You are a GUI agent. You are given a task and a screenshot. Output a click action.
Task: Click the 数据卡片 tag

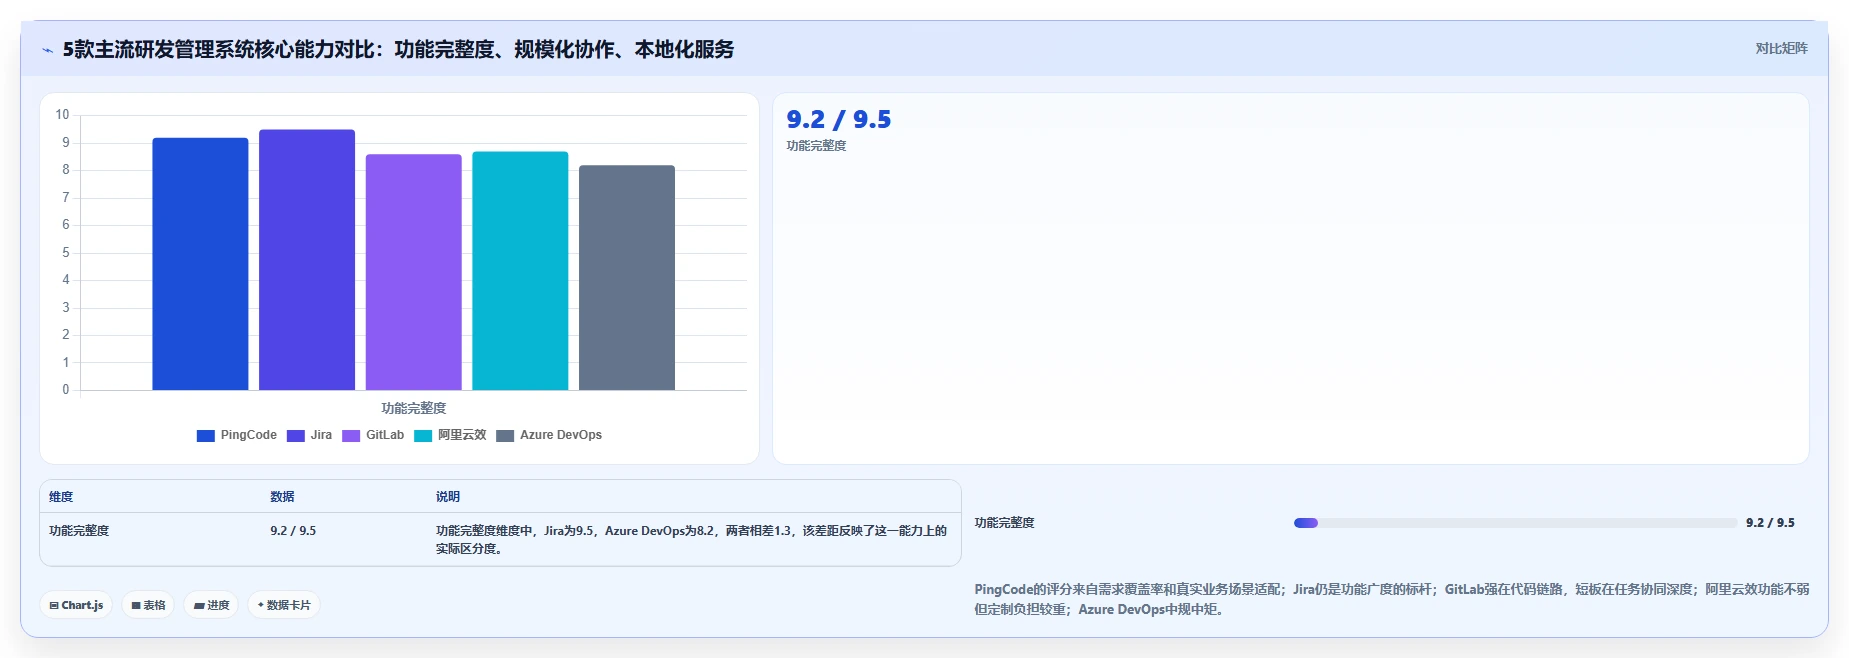(284, 605)
